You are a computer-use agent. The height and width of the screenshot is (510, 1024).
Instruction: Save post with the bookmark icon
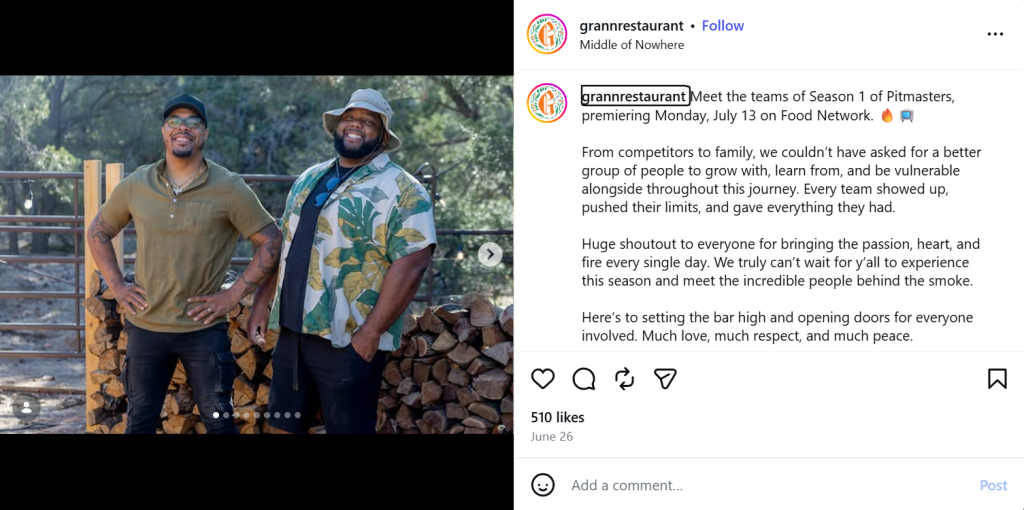(997, 379)
